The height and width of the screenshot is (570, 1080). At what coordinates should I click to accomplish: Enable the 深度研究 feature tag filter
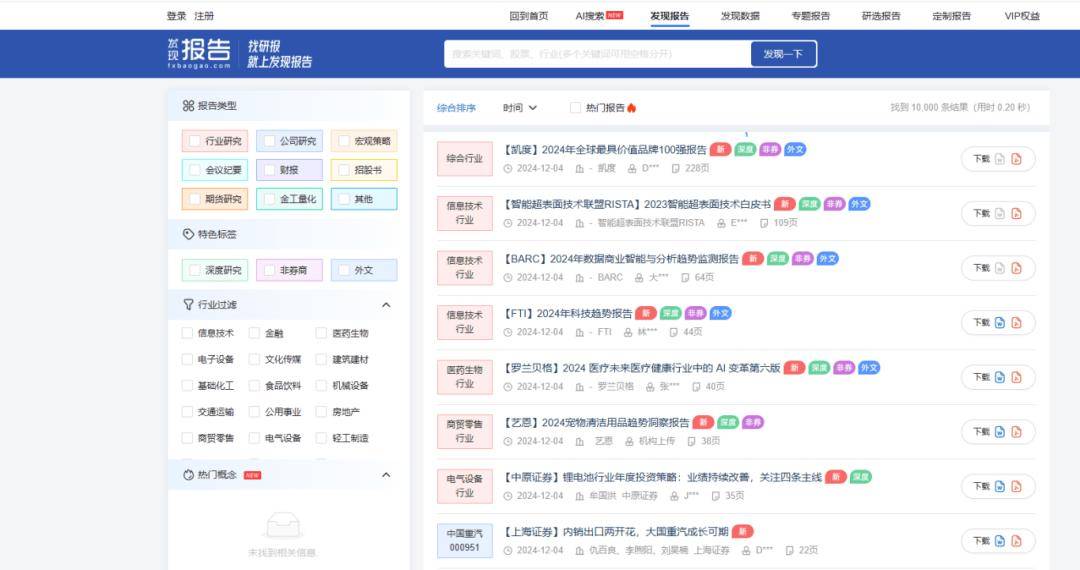point(194,271)
